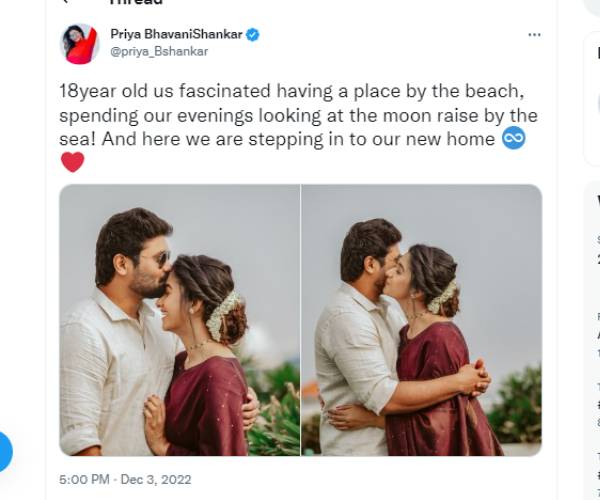Open the first trending hashtag in sidebar
The height and width of the screenshot is (500, 600).
pyautogui.click(x=598, y=406)
